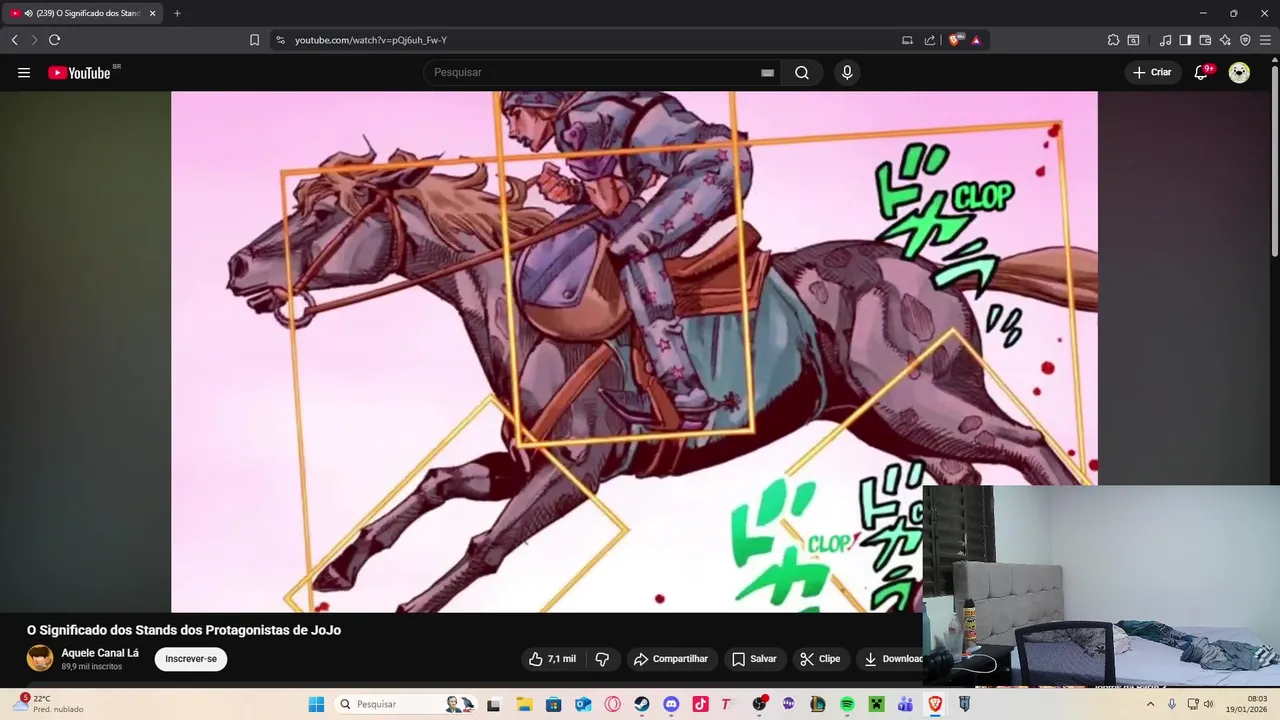Install or cast via the screen icon in address bar

907,40
